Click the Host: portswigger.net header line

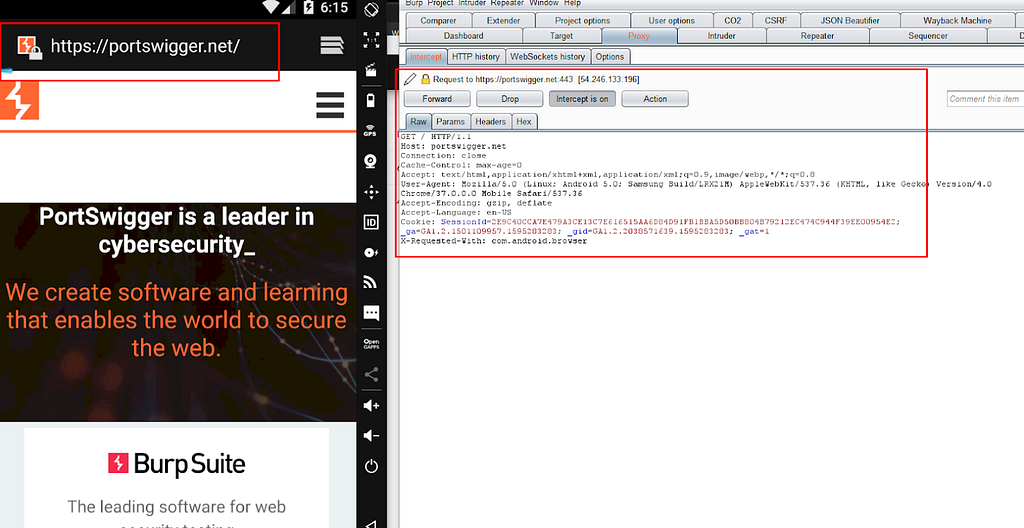tap(453, 146)
